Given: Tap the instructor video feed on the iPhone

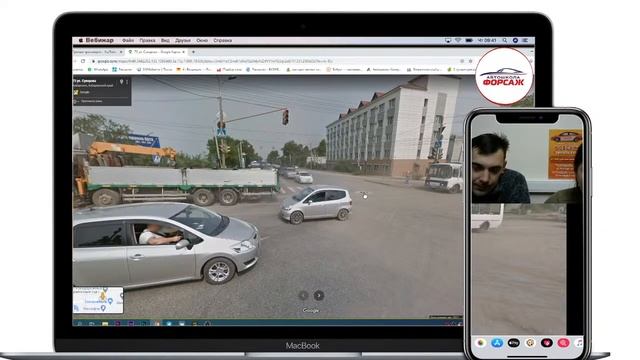Looking at the screenshot, I should (x=527, y=159).
